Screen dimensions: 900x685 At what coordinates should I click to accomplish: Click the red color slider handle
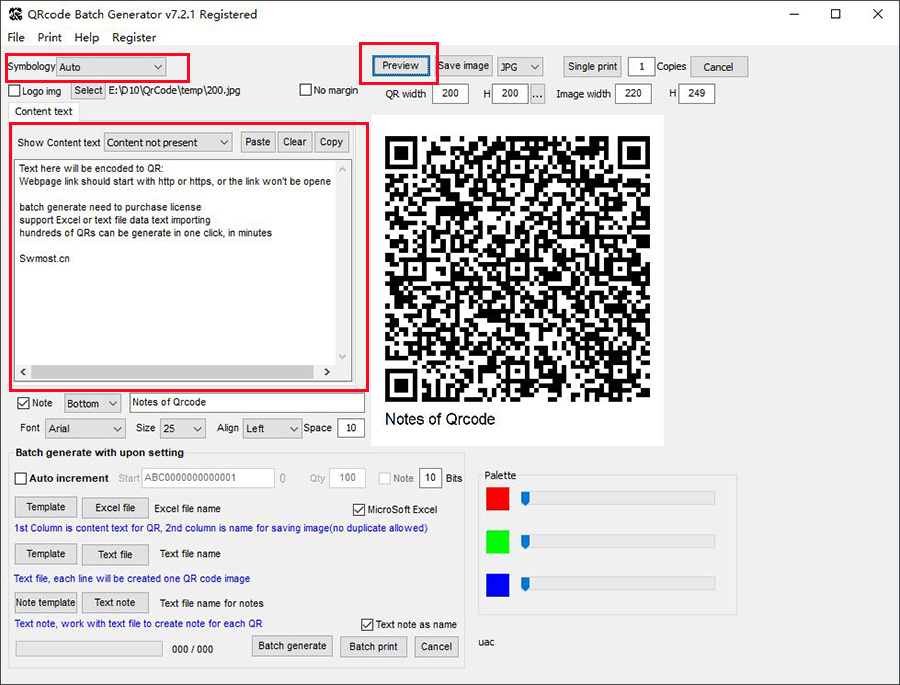(525, 498)
